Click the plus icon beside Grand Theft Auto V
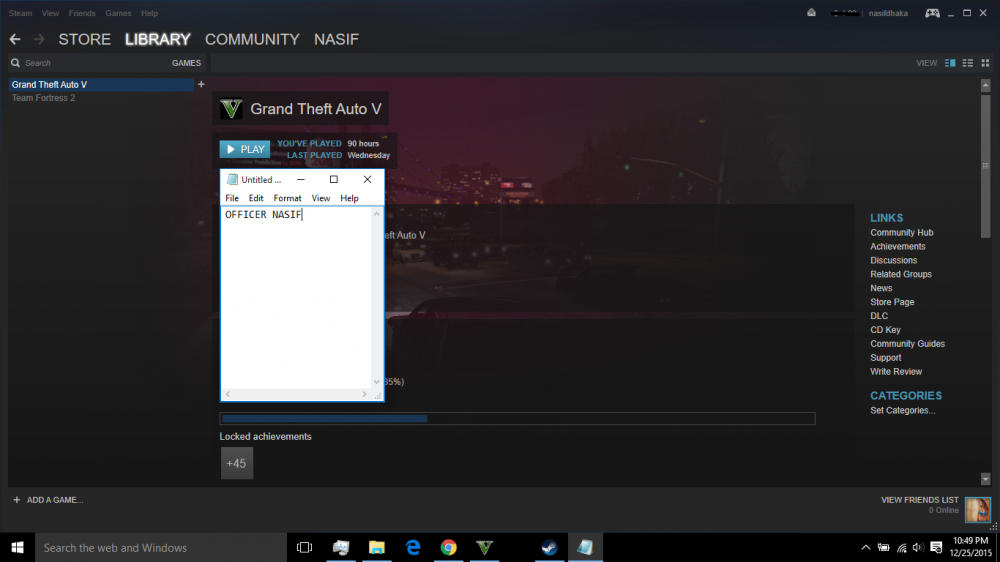The image size is (1000, 562). (x=201, y=84)
